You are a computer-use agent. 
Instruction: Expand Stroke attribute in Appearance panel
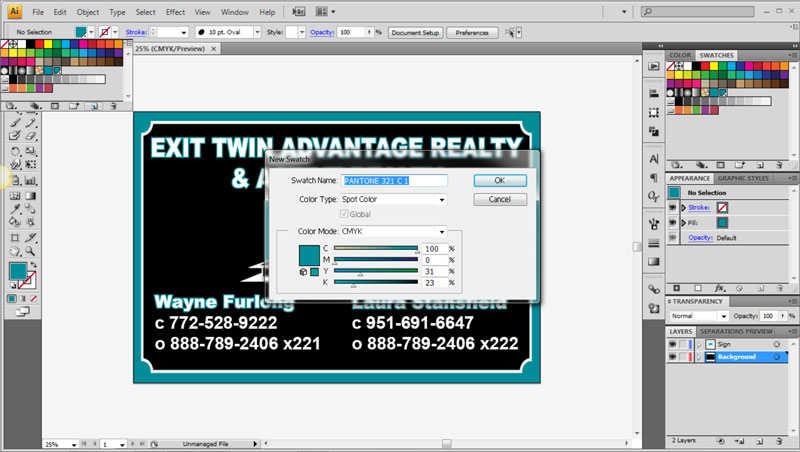coord(684,208)
